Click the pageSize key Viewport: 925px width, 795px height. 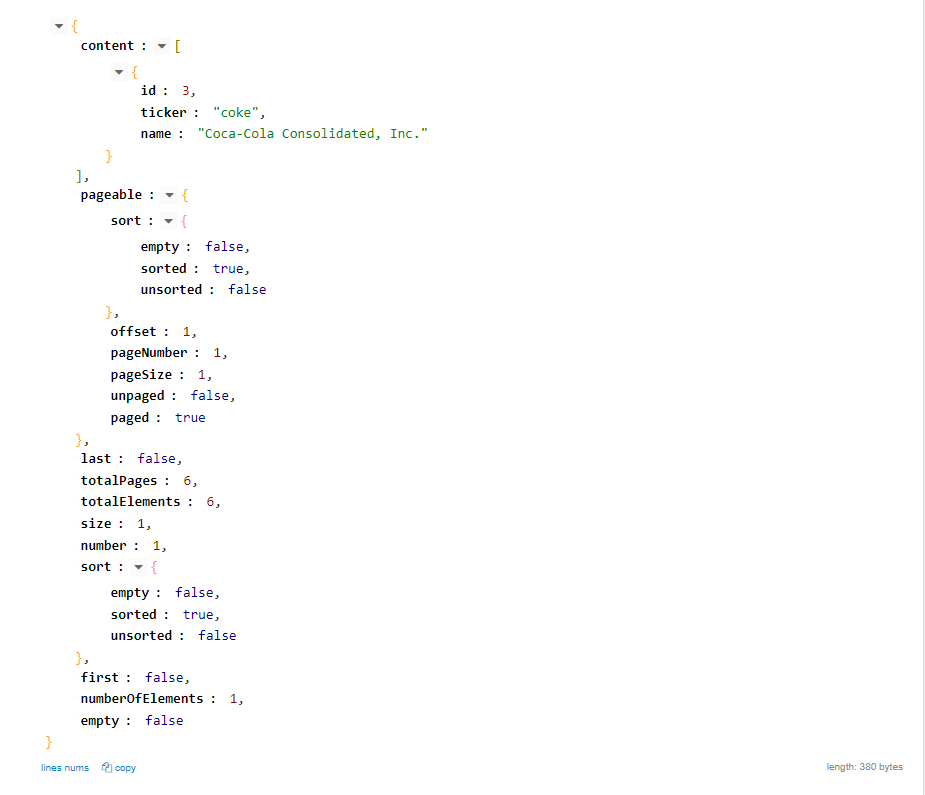point(141,375)
